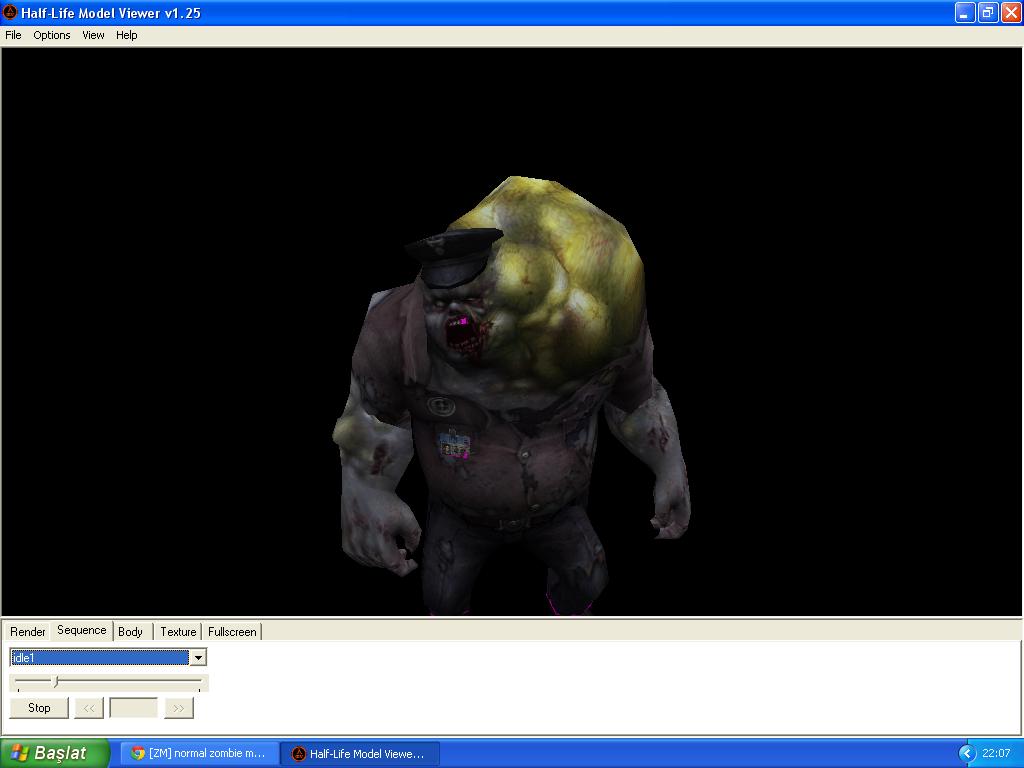
Task: Open the Options menu
Action: 52,35
